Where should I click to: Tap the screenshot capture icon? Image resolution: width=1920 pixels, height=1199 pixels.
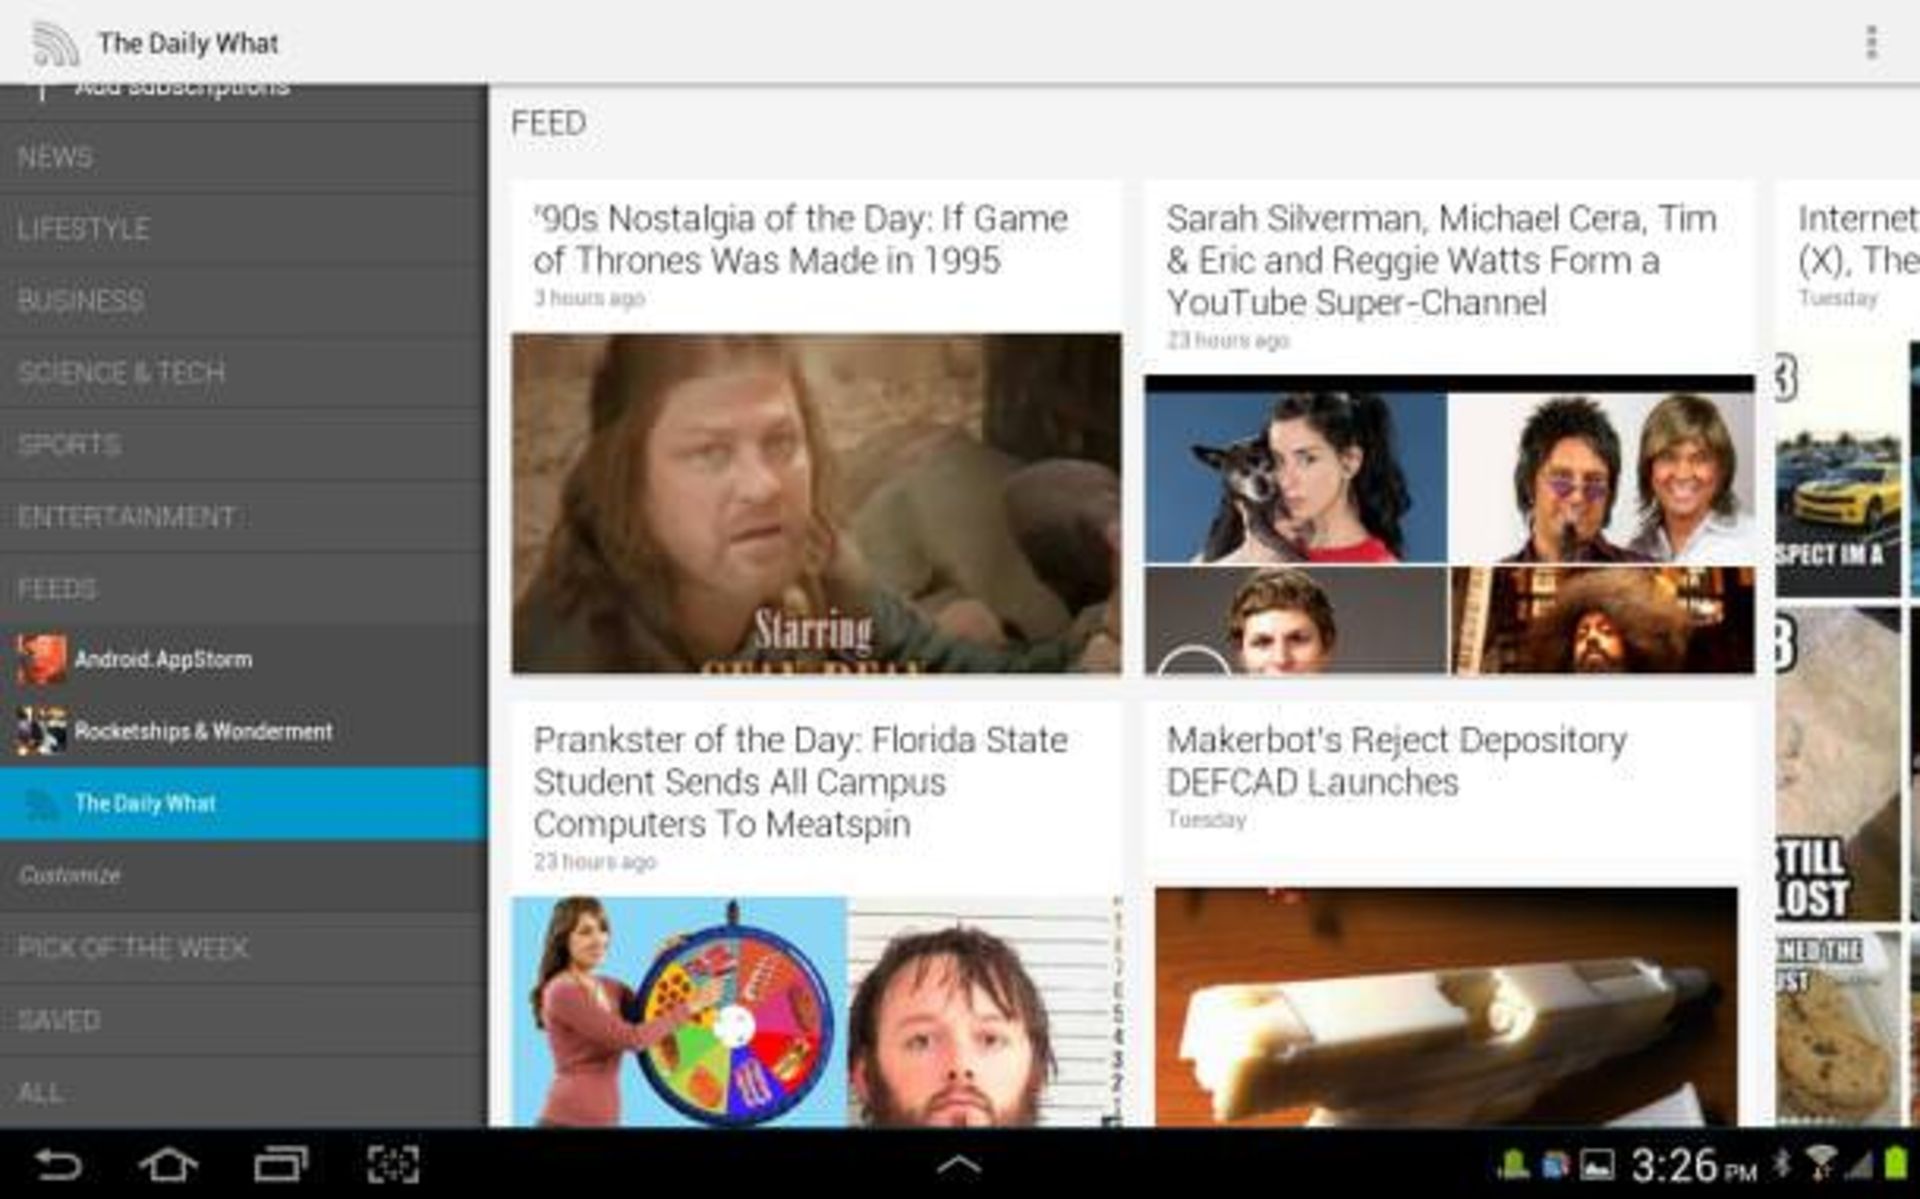tap(393, 1164)
